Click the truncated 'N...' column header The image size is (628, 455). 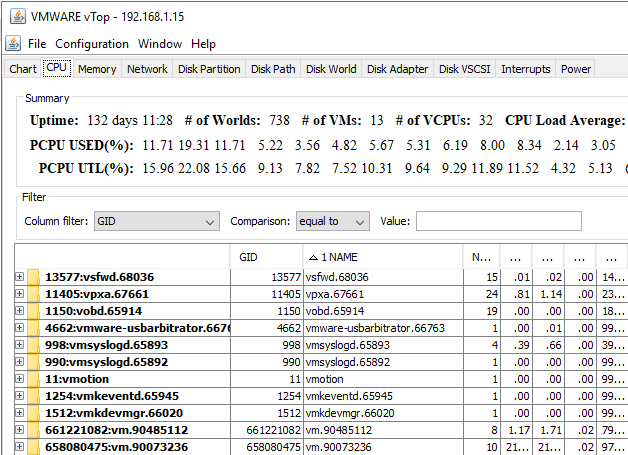[x=481, y=257]
